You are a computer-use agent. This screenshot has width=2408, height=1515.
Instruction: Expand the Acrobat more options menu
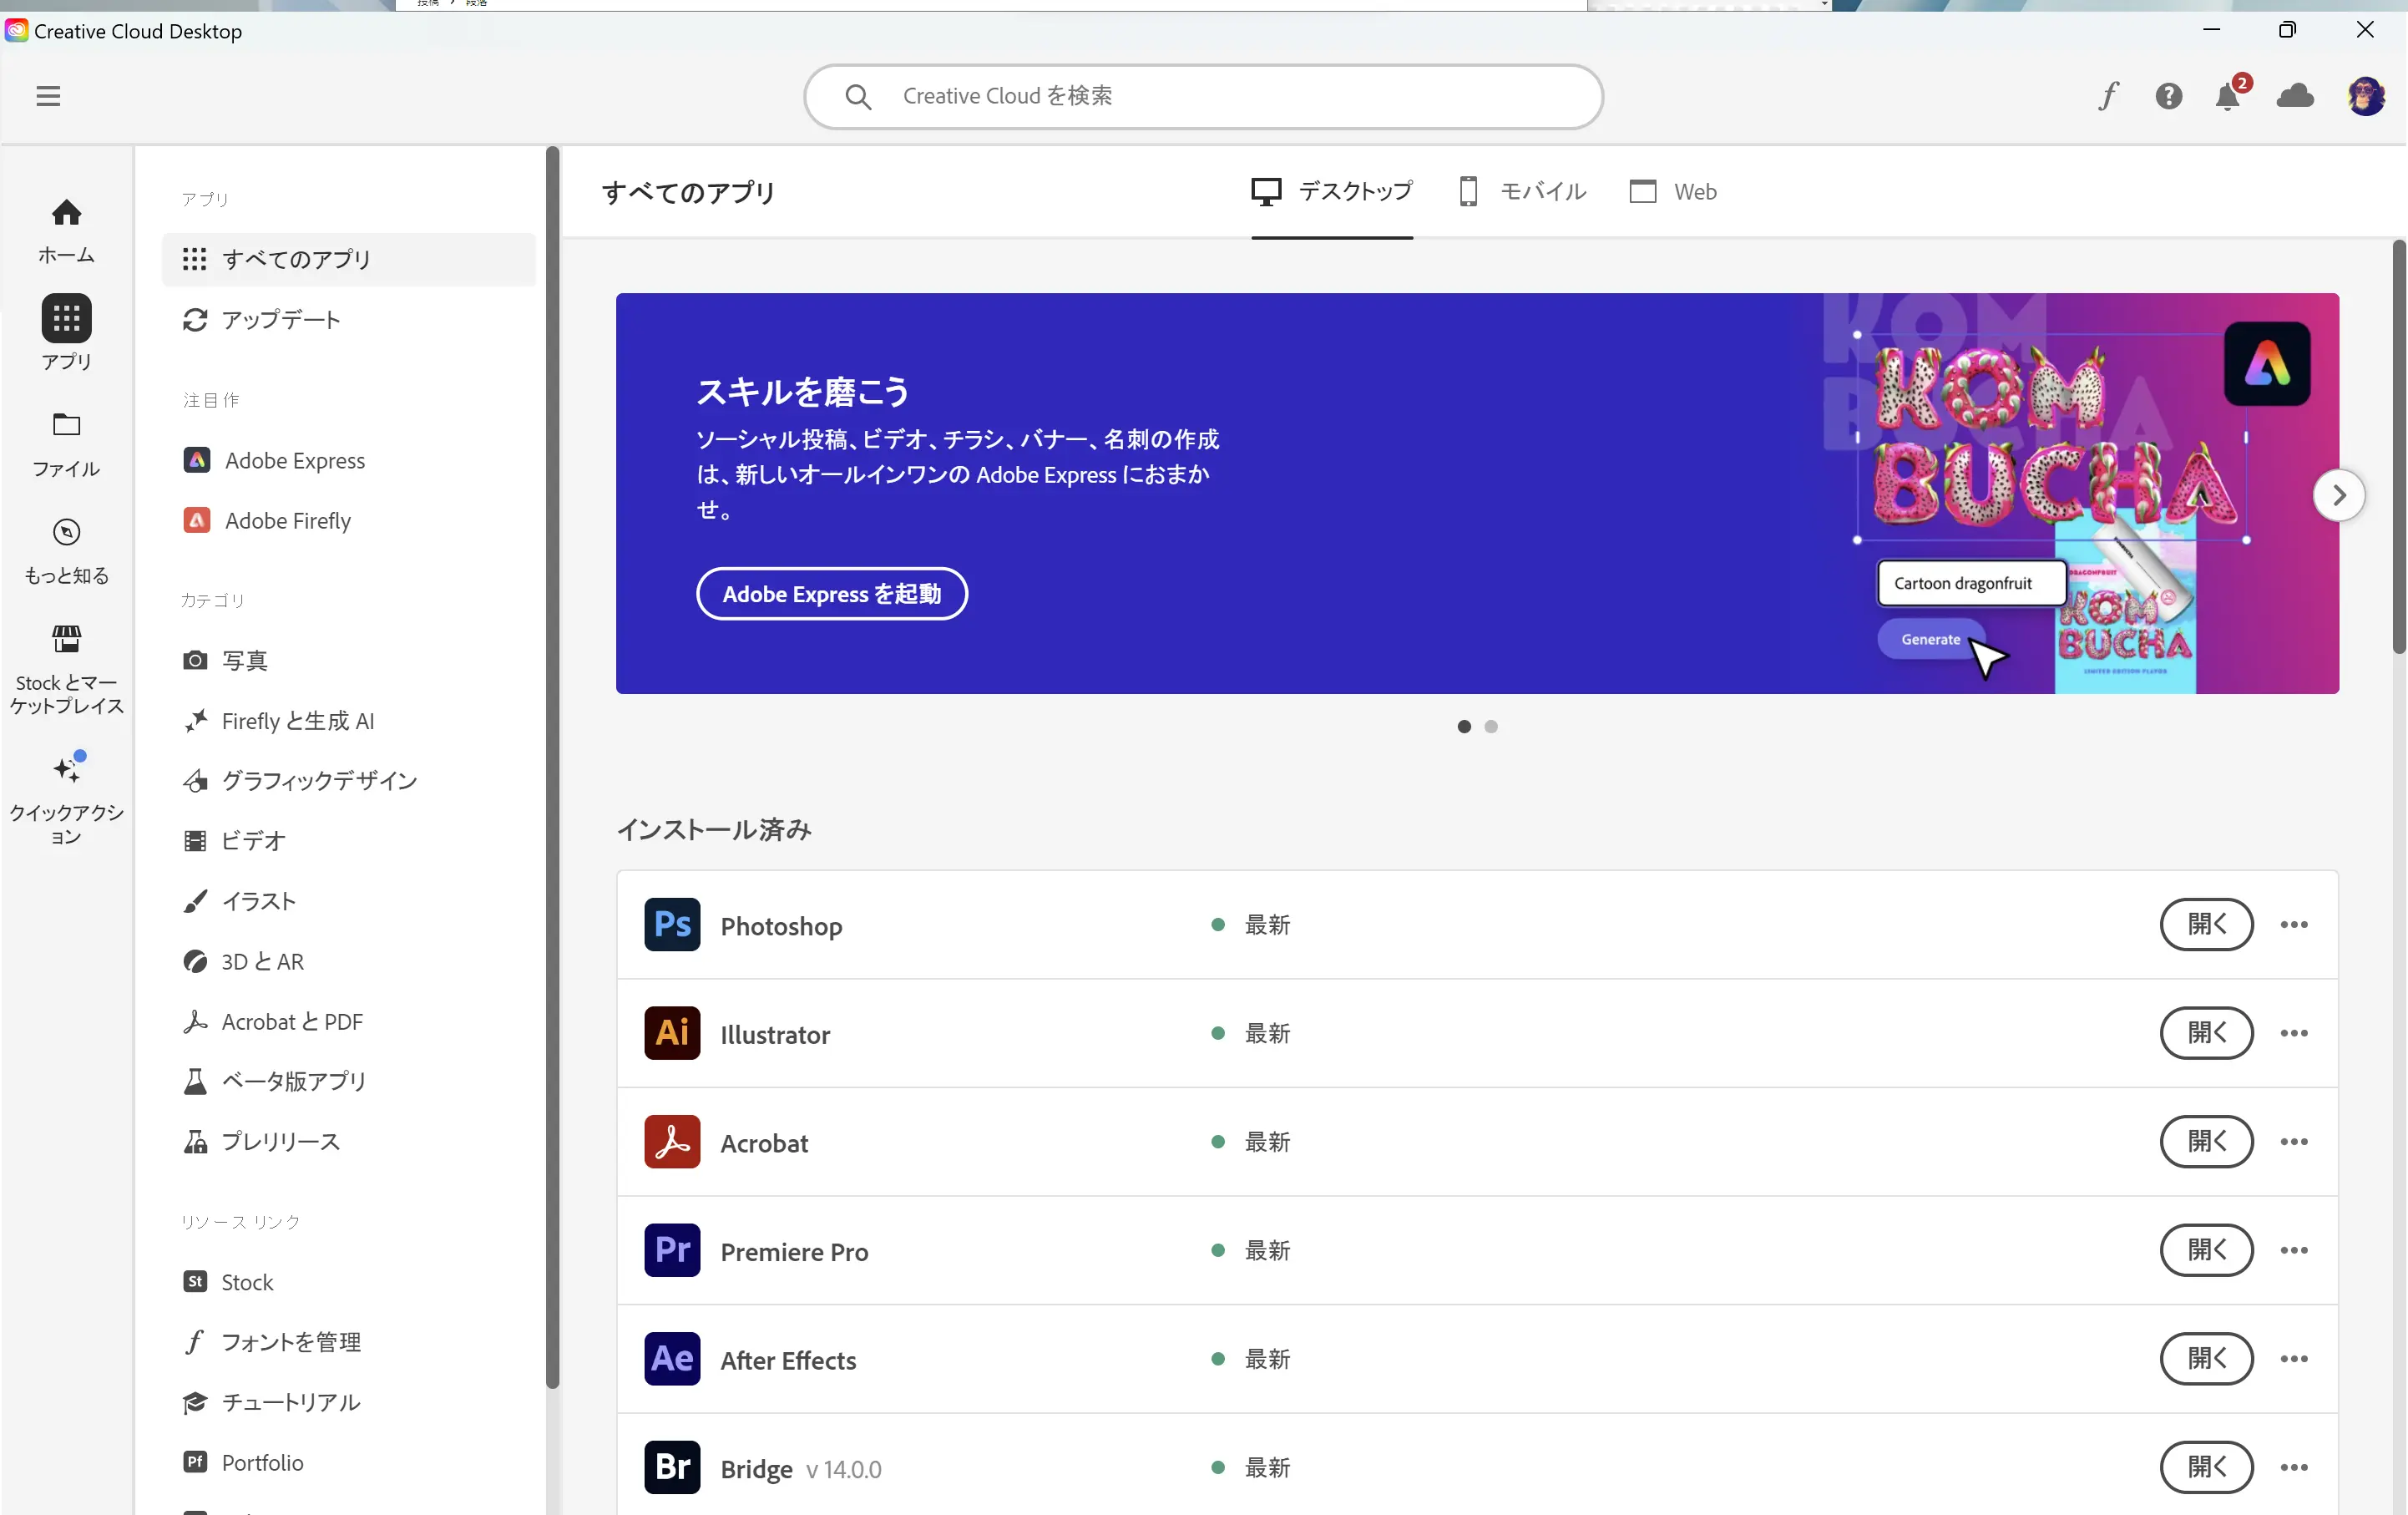[x=2294, y=1142]
